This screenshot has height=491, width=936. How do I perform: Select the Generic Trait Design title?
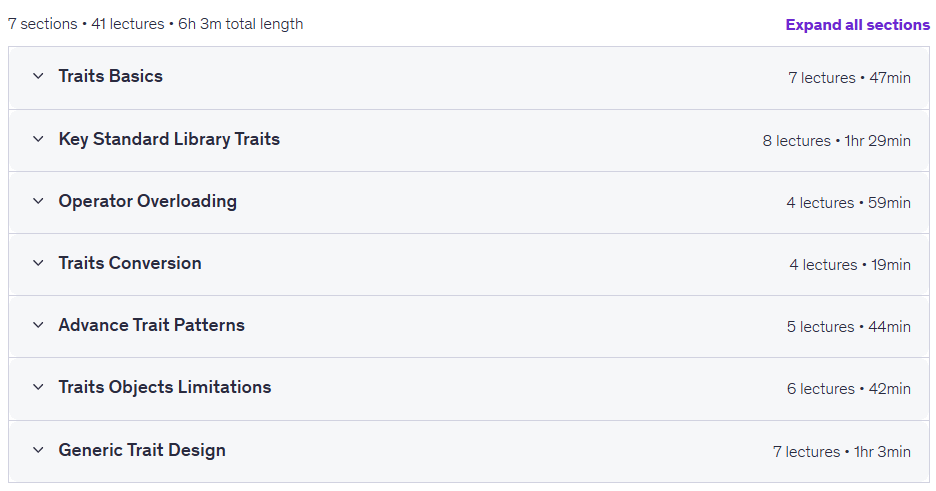tap(142, 450)
